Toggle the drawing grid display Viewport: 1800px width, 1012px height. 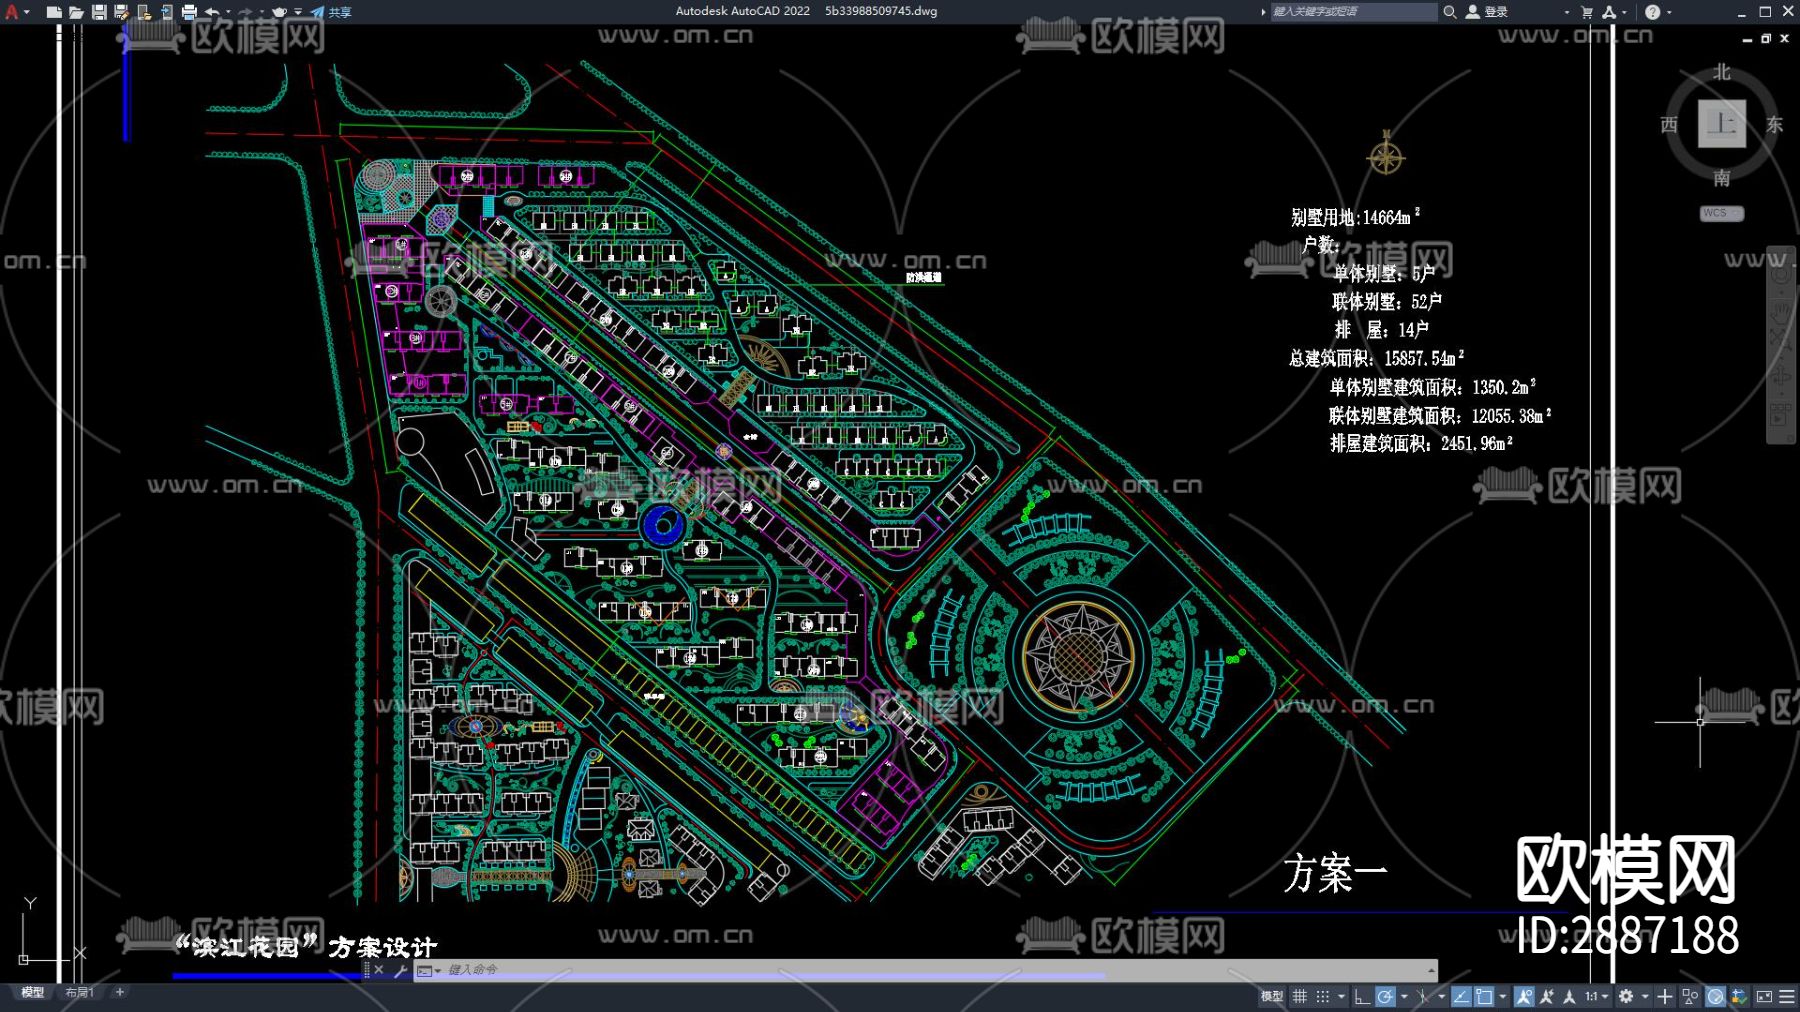pos(1299,996)
